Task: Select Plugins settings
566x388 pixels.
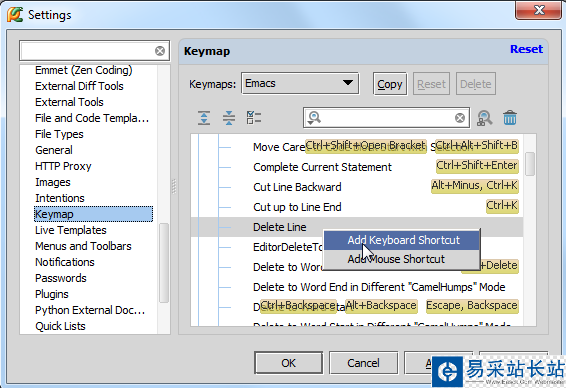Action: point(52,294)
